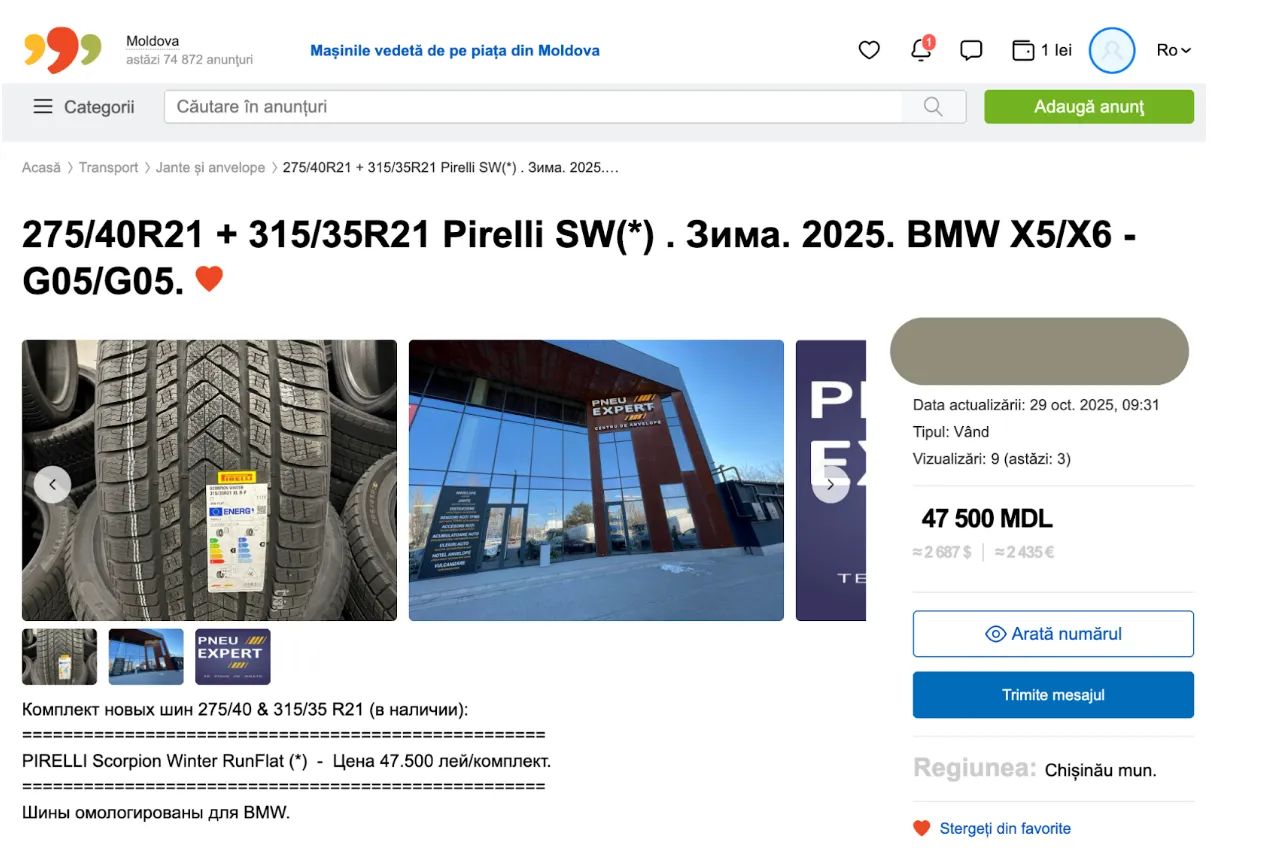Open the wallet balance 1 lei
Viewport: 1270px width, 856px height.
click(x=1042, y=50)
